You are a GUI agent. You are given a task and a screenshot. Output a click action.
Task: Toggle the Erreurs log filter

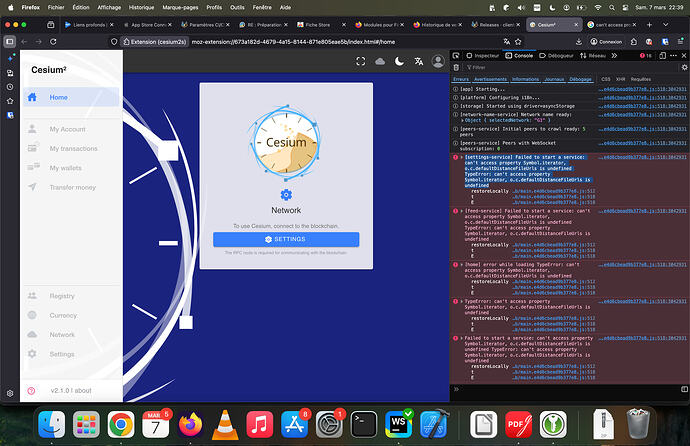click(x=461, y=78)
